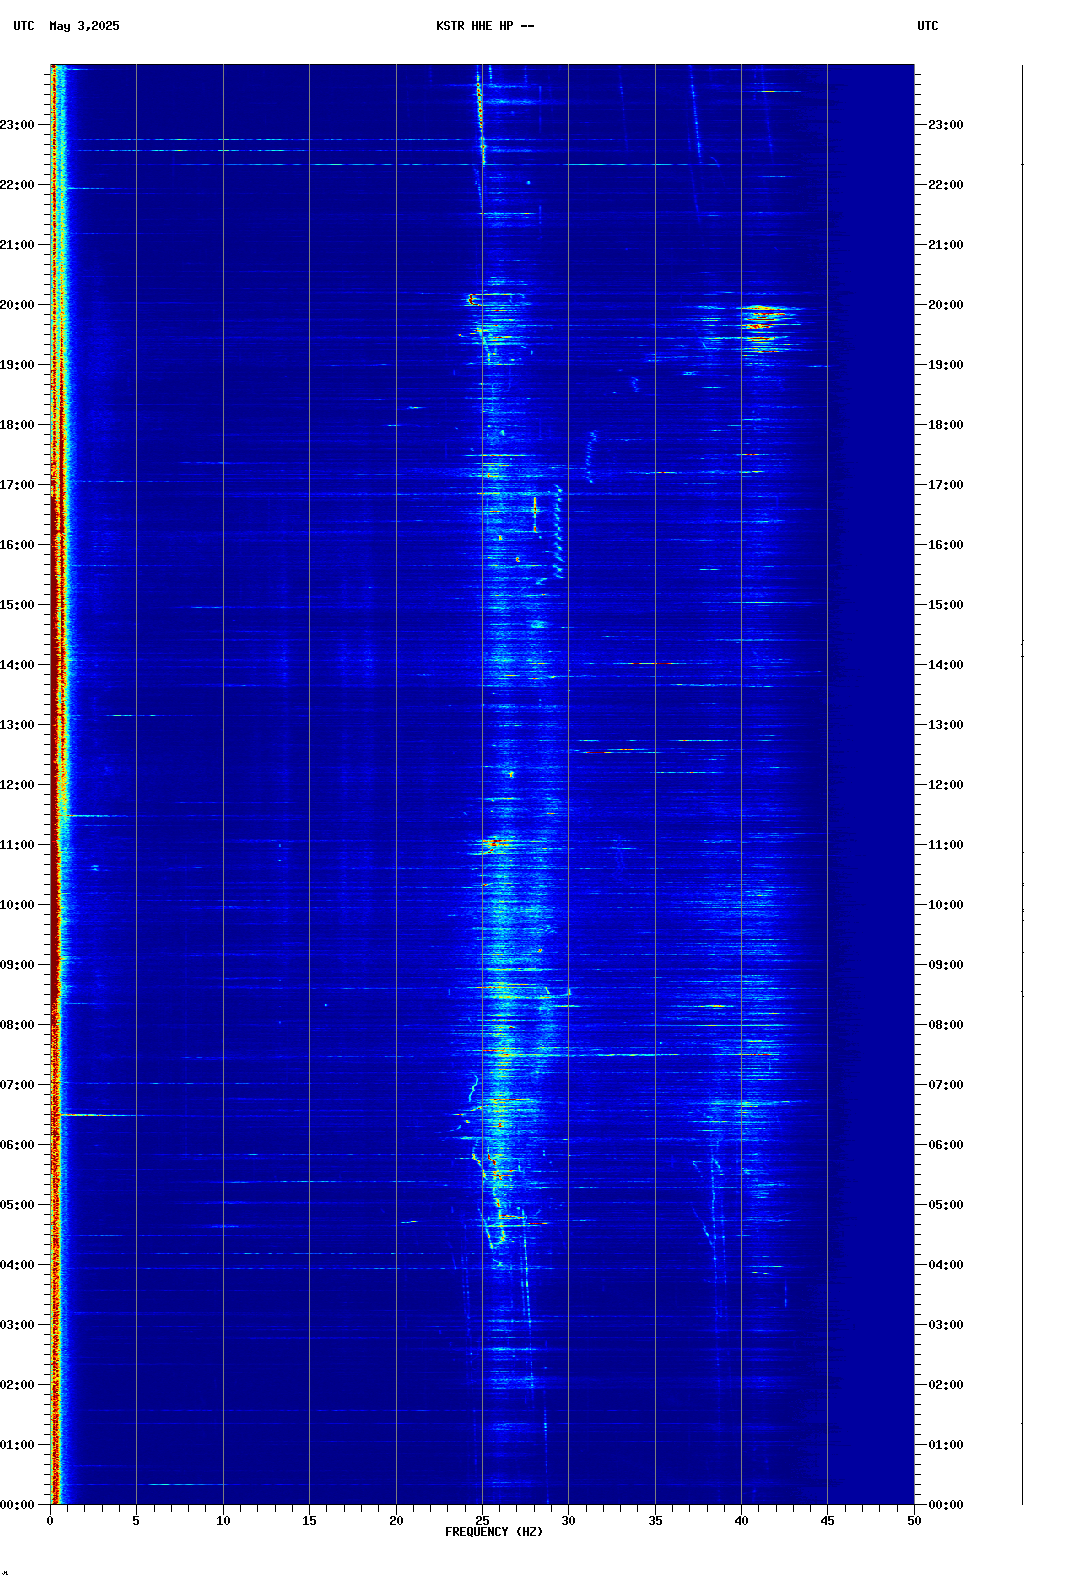Click the '25' frequency tick label
The height and width of the screenshot is (1584, 1066).
click(482, 1521)
